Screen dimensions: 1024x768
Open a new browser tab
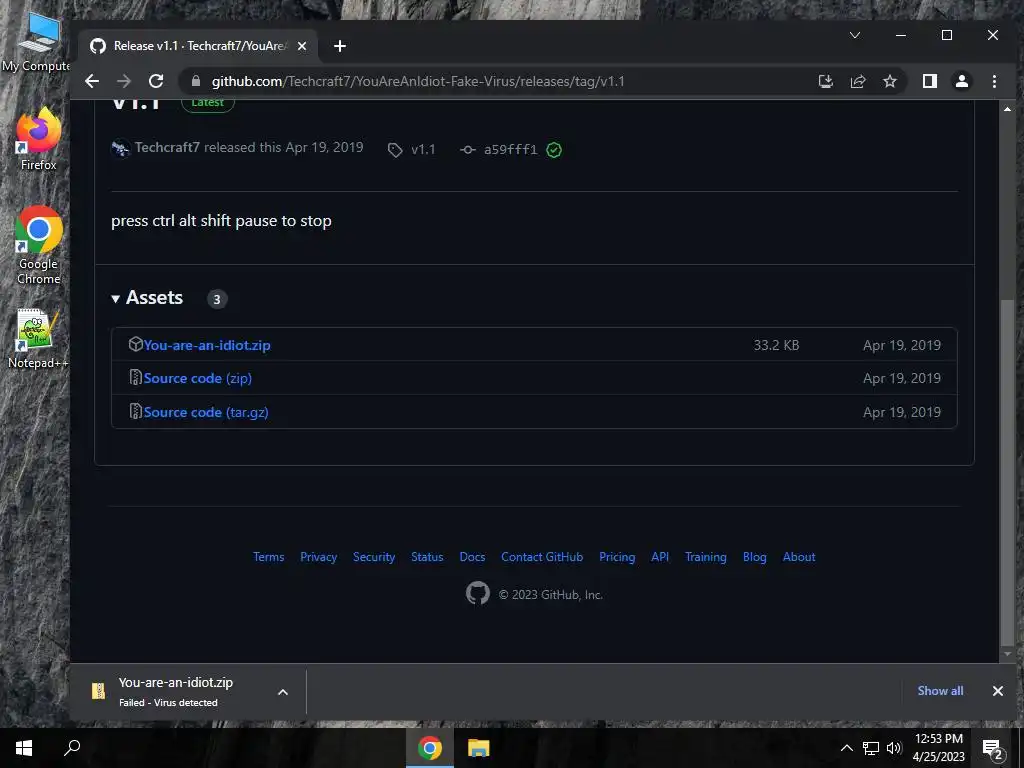340,46
